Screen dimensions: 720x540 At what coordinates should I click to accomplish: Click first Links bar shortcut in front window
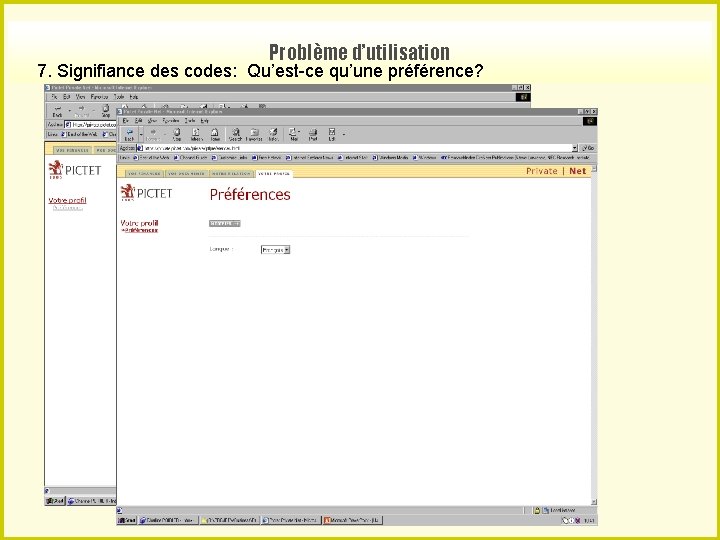151,158
